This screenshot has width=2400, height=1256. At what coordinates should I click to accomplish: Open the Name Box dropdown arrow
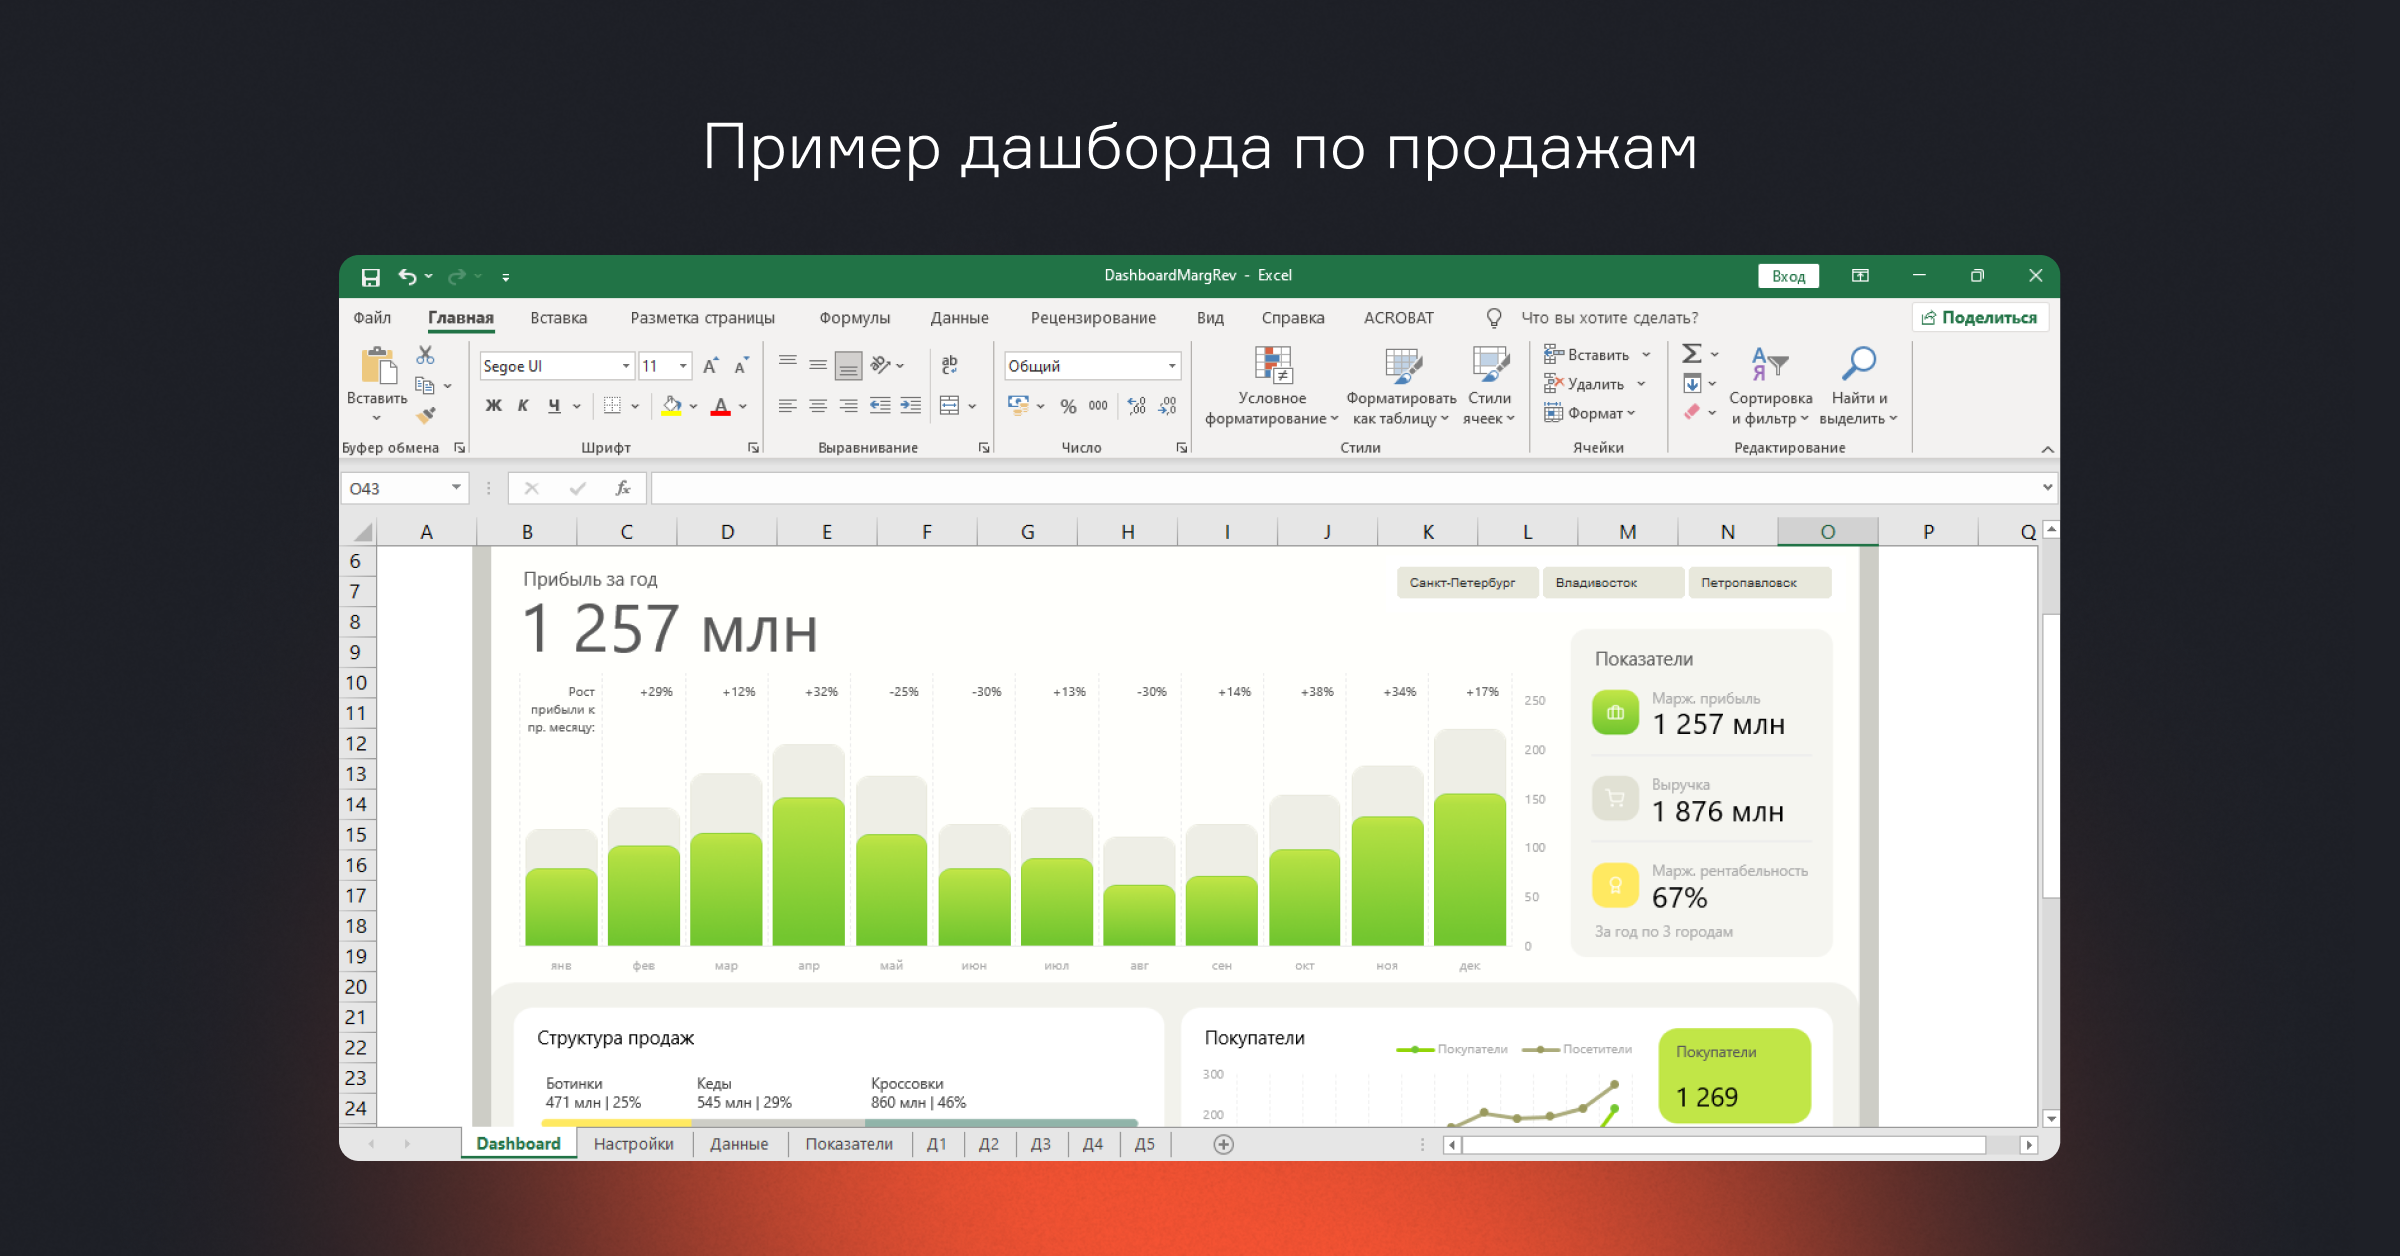[x=456, y=488]
